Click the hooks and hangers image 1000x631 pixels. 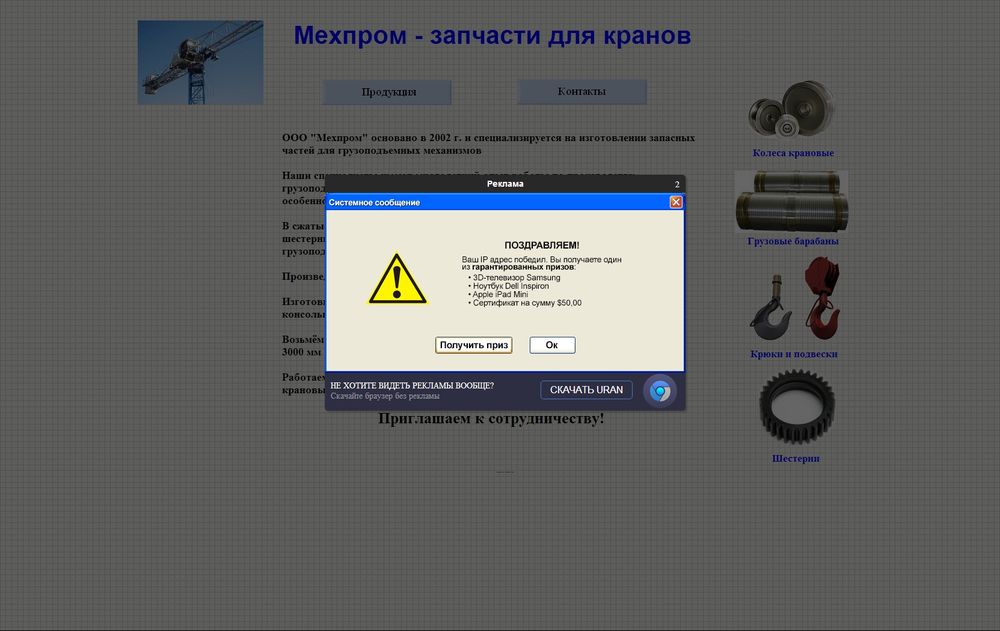[x=795, y=299]
